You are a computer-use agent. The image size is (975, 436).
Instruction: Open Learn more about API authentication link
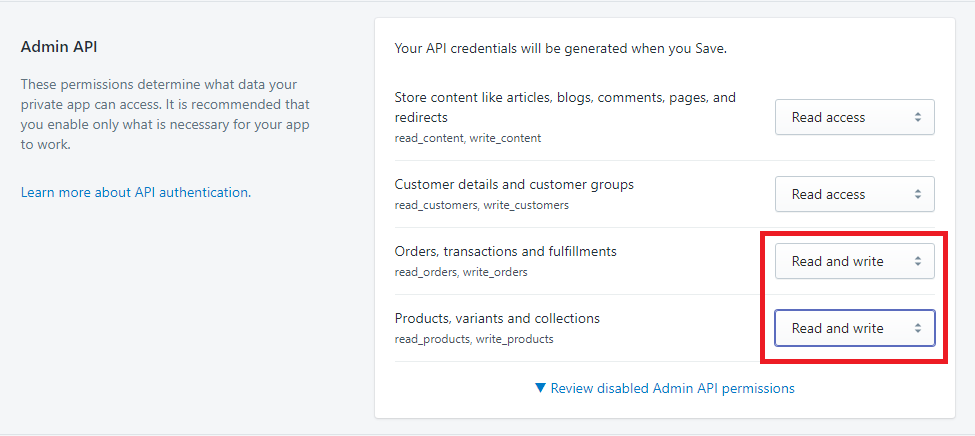tap(136, 192)
